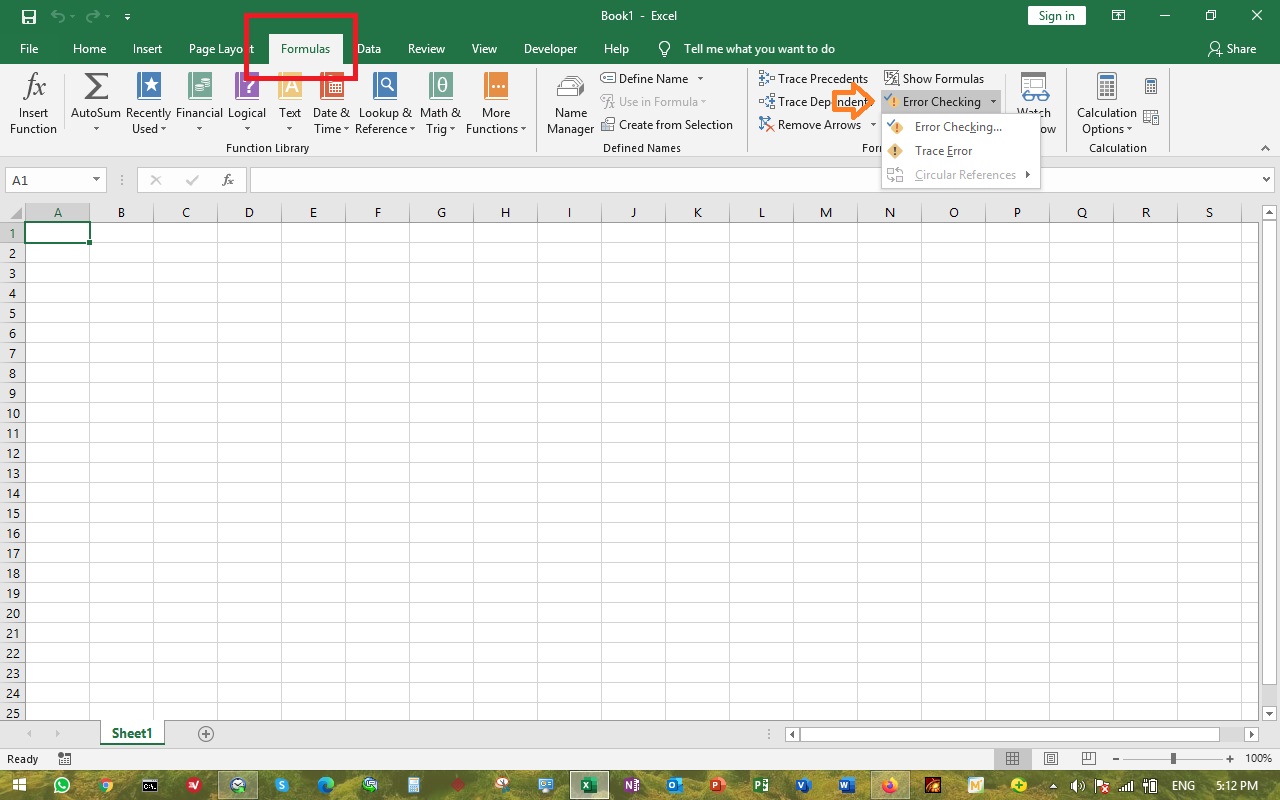
Task: Toggle Show Formulas
Action: click(934, 78)
